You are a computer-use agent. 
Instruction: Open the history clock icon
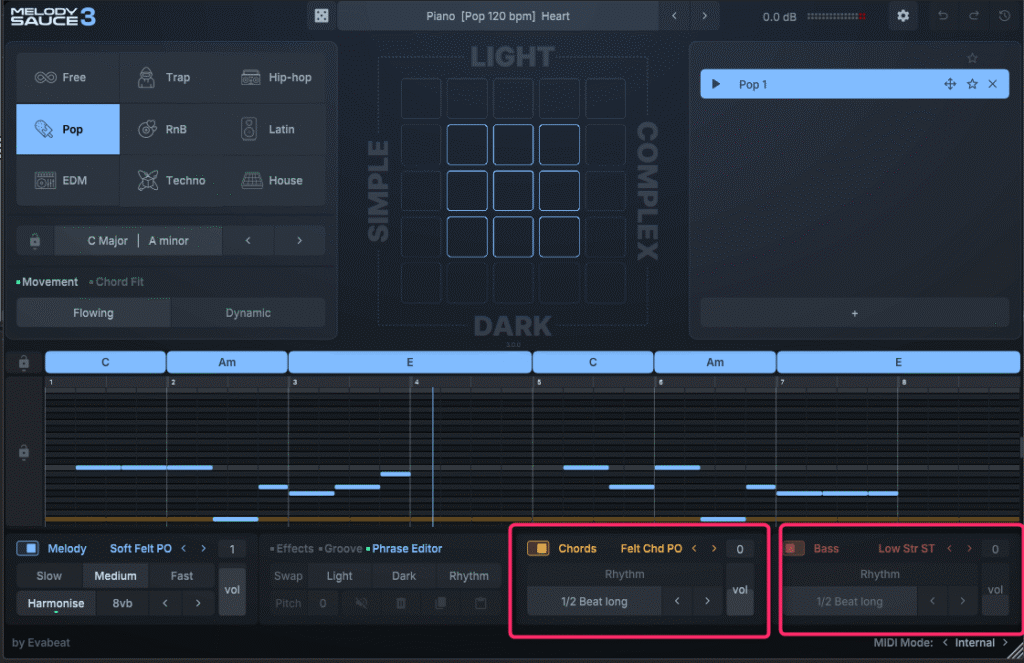click(x=1004, y=16)
